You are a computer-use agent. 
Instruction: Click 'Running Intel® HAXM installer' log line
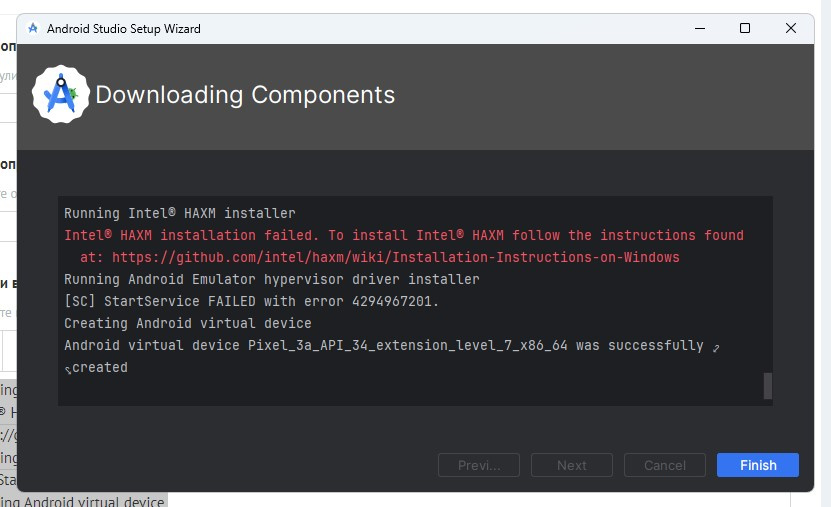180,213
